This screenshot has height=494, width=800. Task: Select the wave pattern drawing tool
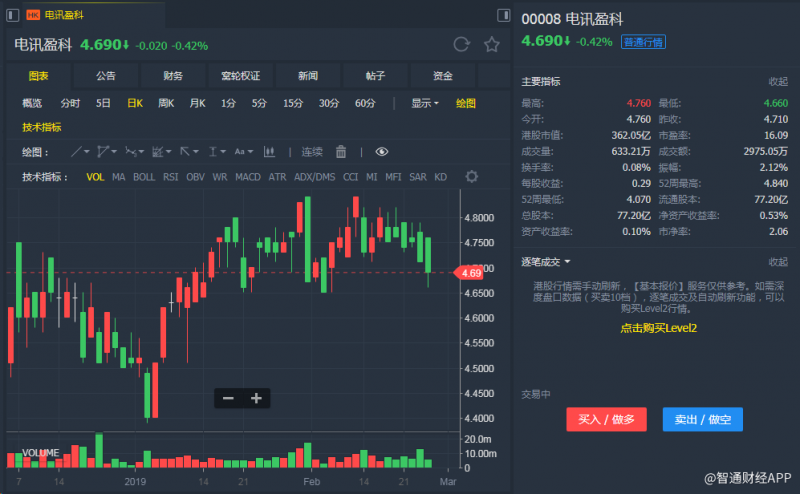tap(131, 152)
